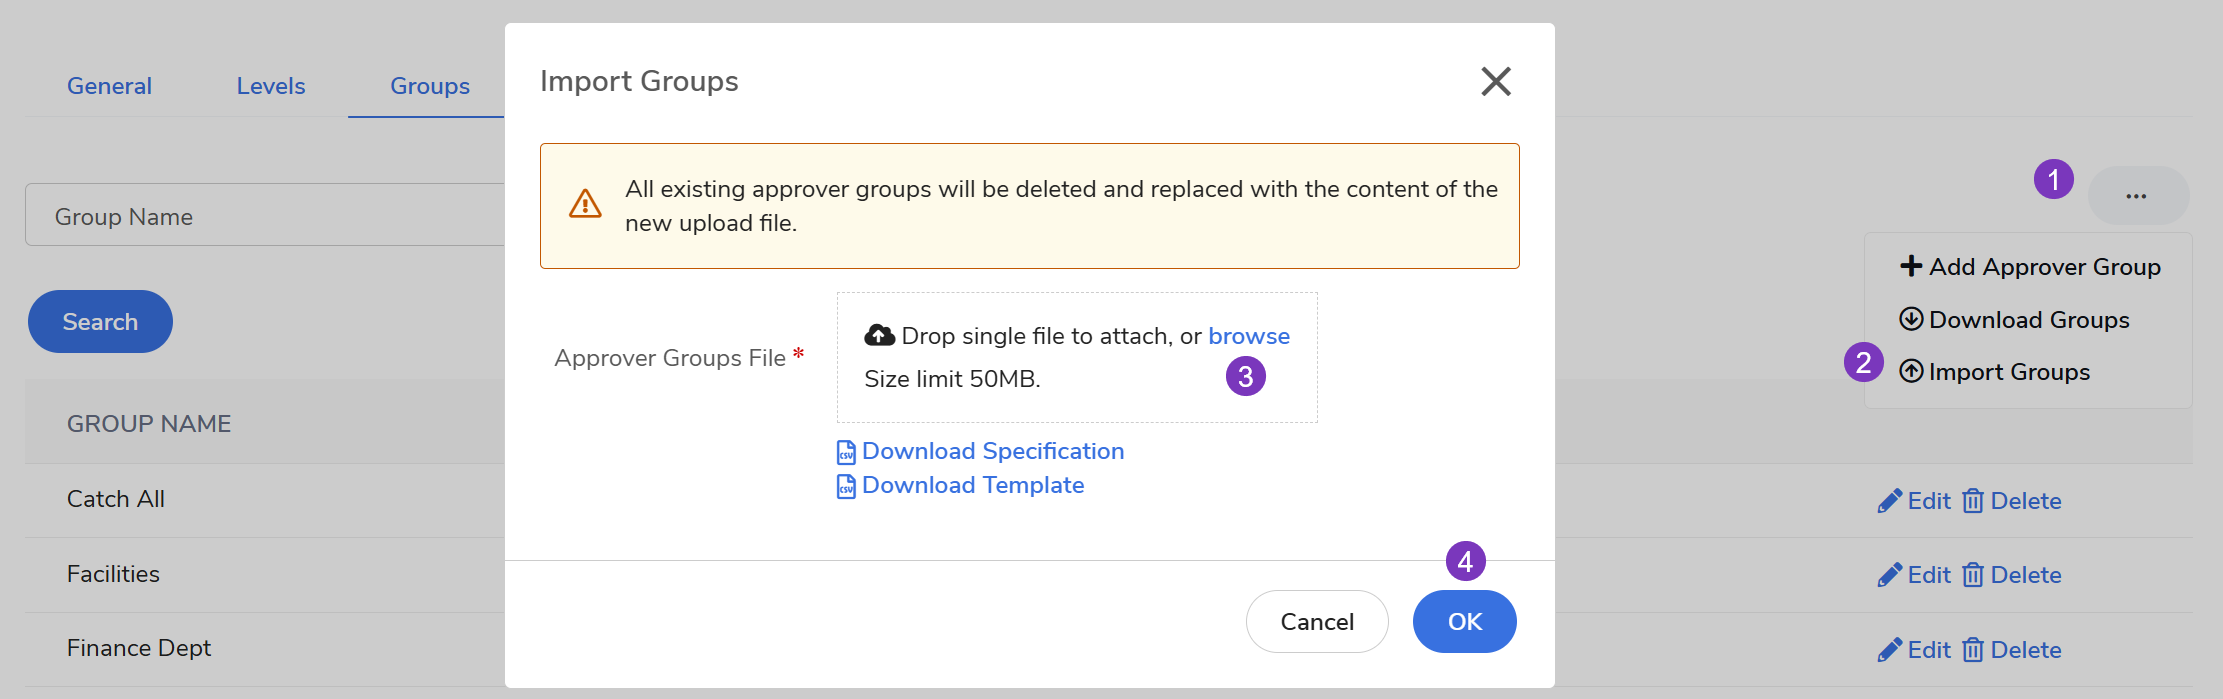Select Add Approver Group from menu
Screen dimensions: 2223x699
pyautogui.click(x=2030, y=267)
